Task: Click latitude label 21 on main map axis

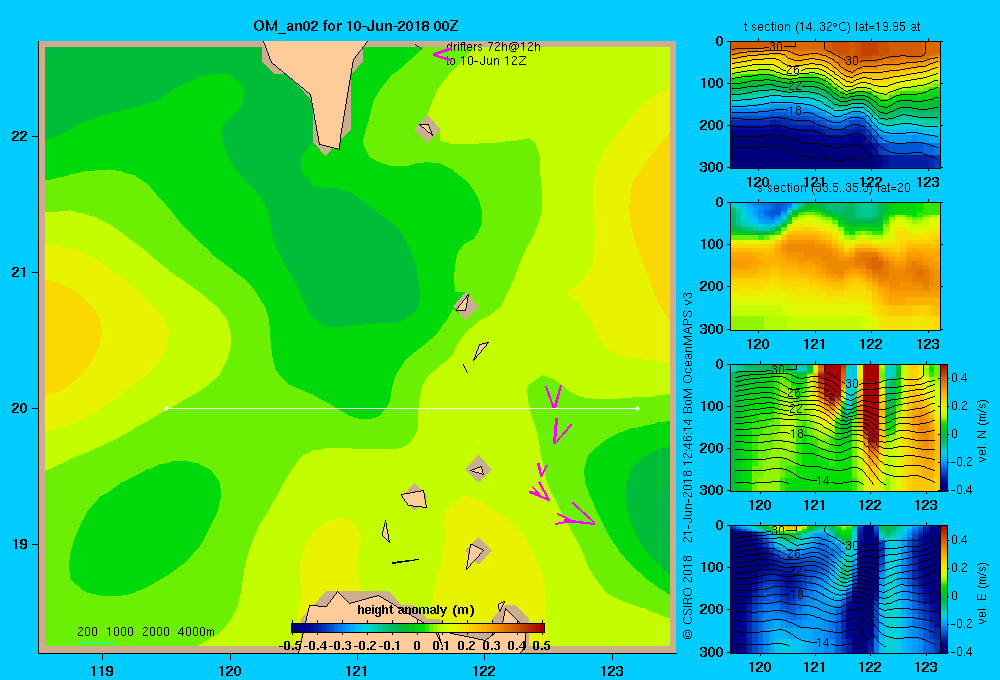Action: pyautogui.click(x=20, y=272)
